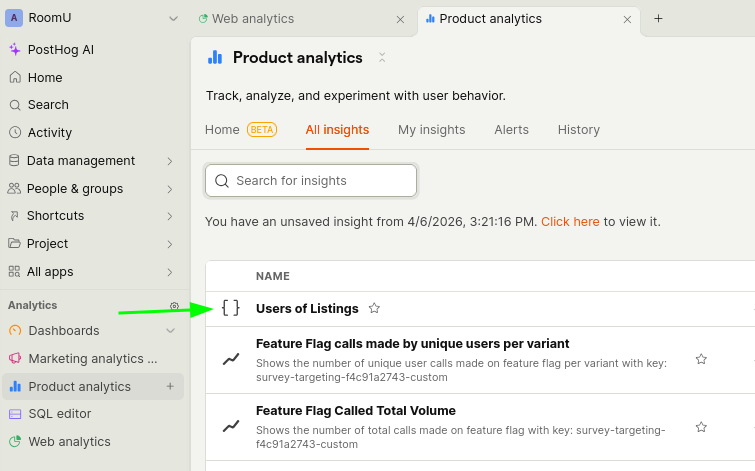The height and width of the screenshot is (471, 755).
Task: Click the Search magnifier in sidebar
Action: tap(15, 105)
